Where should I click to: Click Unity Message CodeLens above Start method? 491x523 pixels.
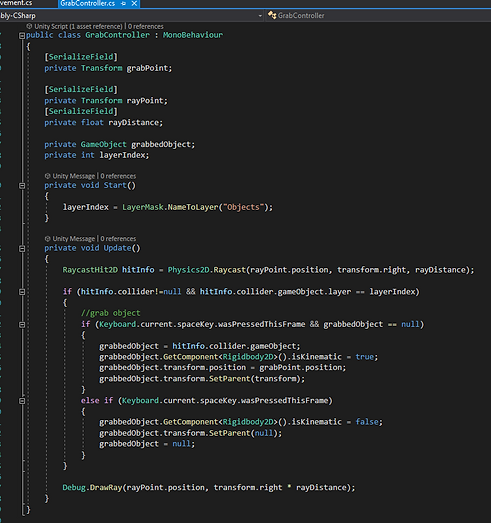(x=74, y=176)
